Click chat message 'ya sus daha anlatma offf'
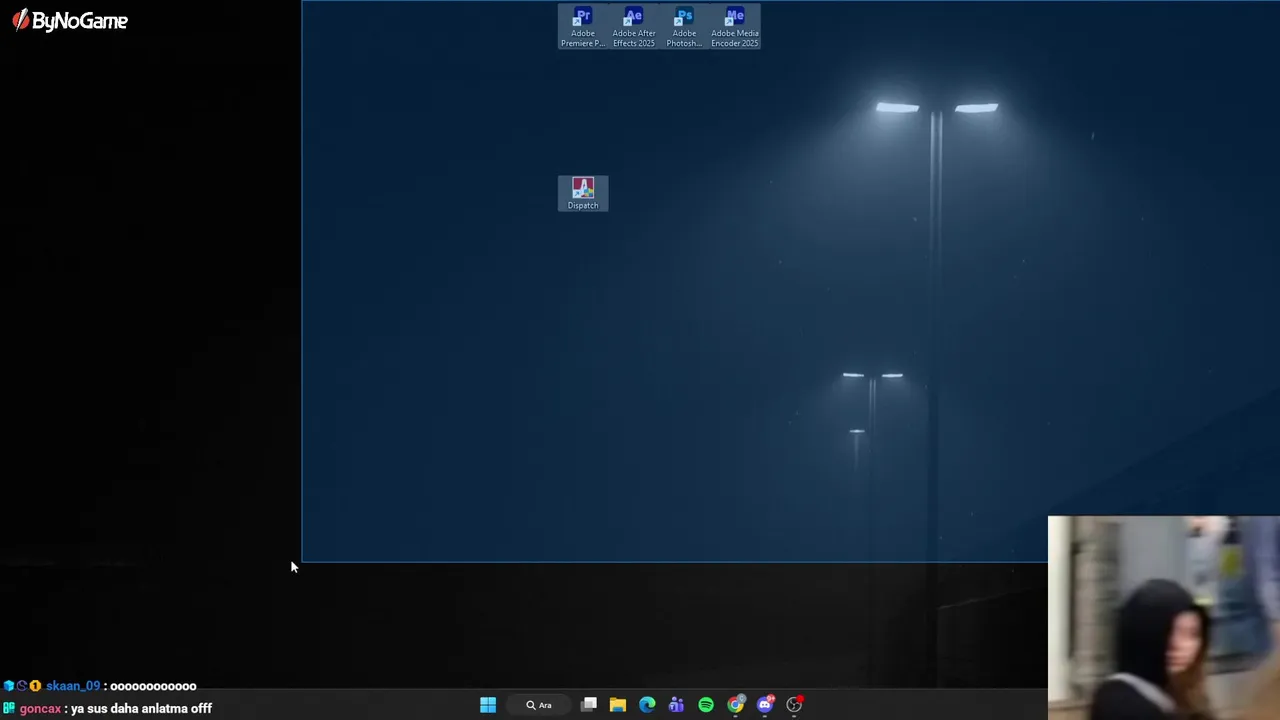1280x720 pixels. point(141,708)
